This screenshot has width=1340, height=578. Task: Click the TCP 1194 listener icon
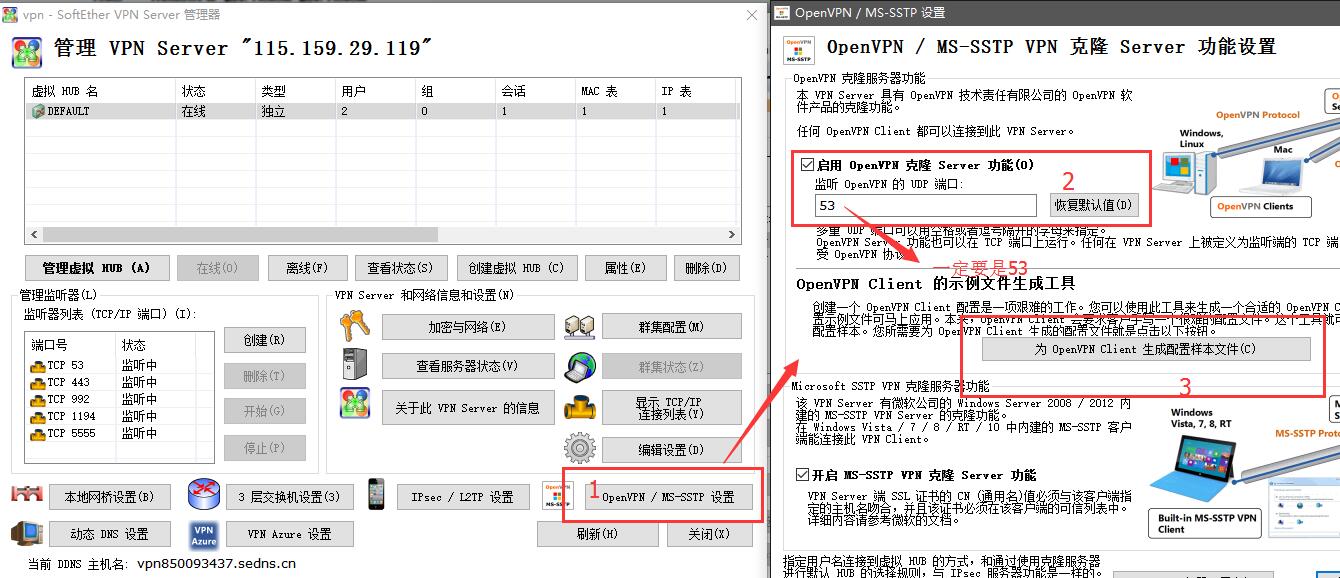click(x=38, y=416)
